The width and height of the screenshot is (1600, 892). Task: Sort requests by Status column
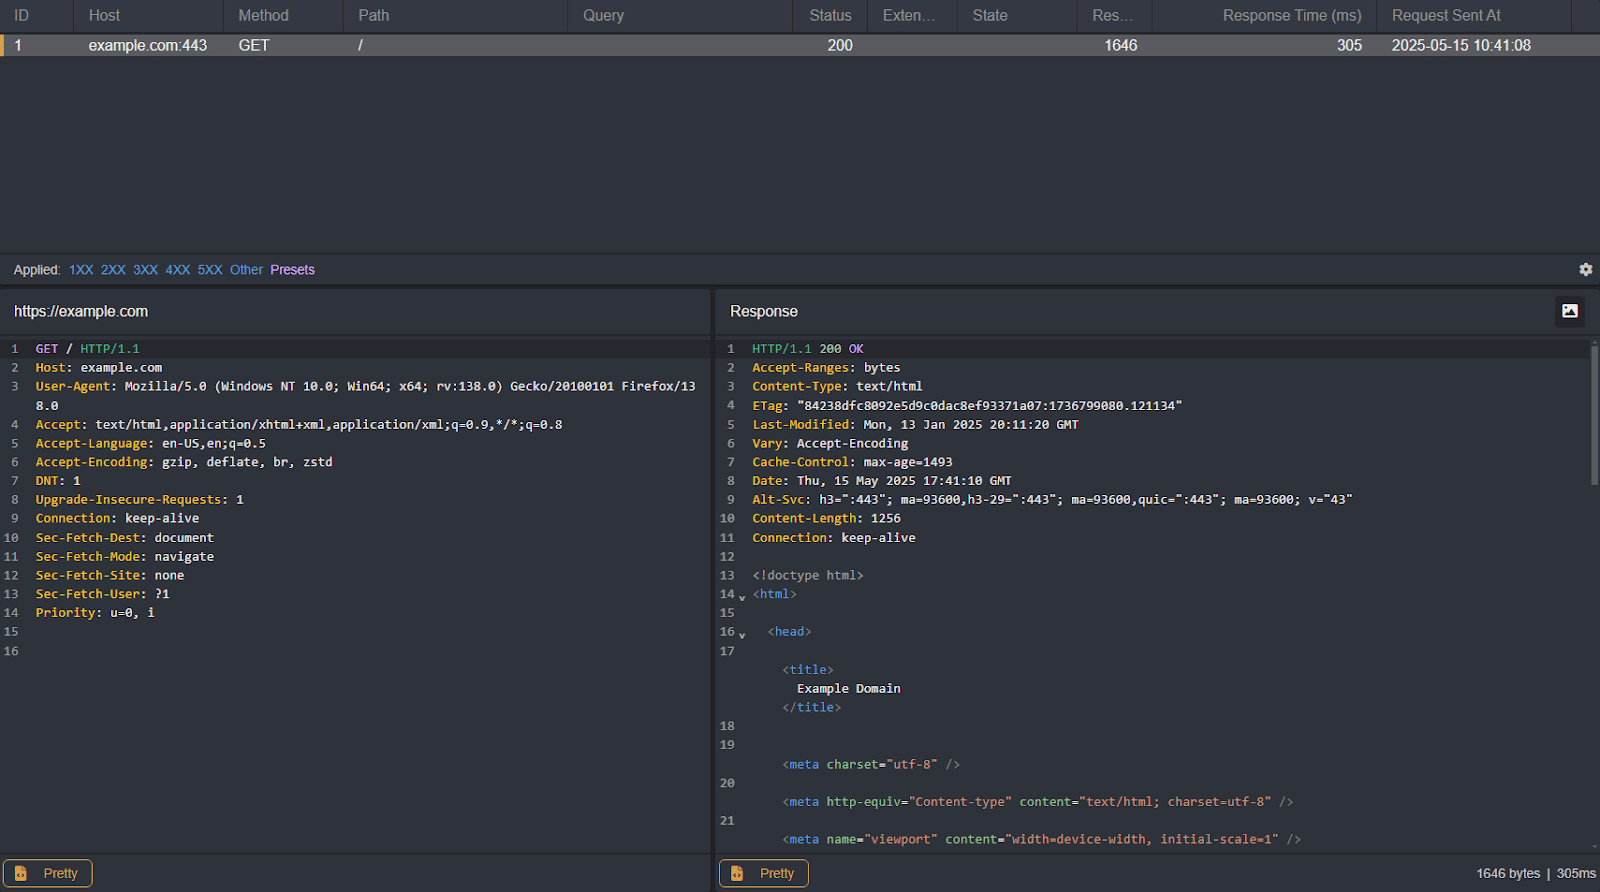[x=830, y=16]
